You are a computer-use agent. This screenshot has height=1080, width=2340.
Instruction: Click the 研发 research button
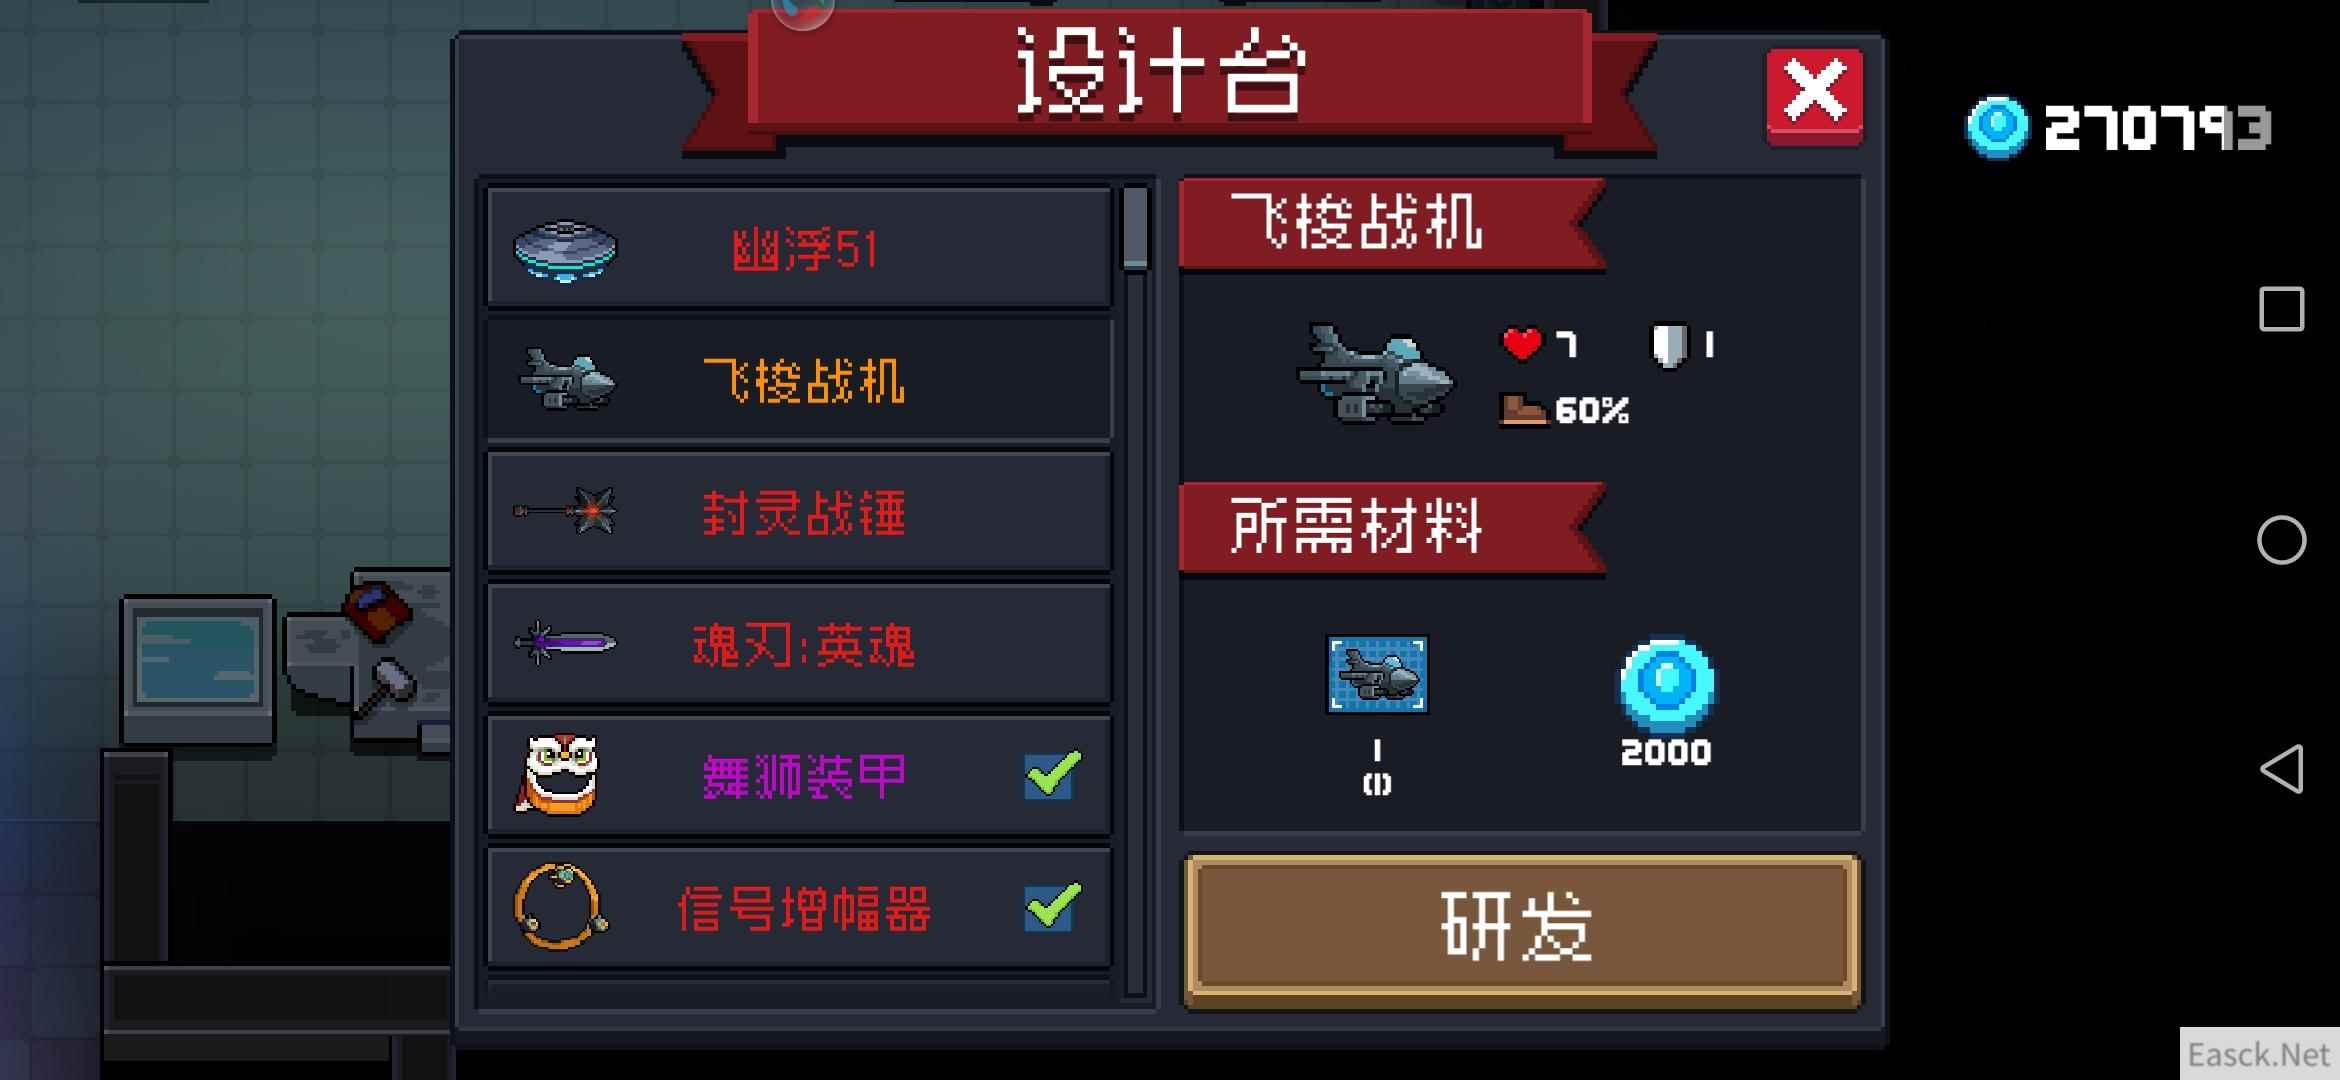click(x=1522, y=929)
